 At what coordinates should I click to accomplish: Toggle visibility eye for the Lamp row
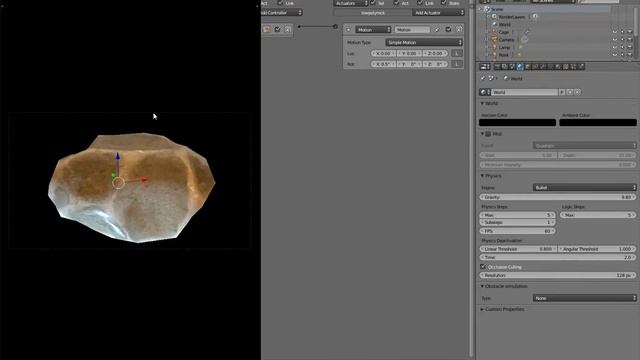tap(615, 47)
